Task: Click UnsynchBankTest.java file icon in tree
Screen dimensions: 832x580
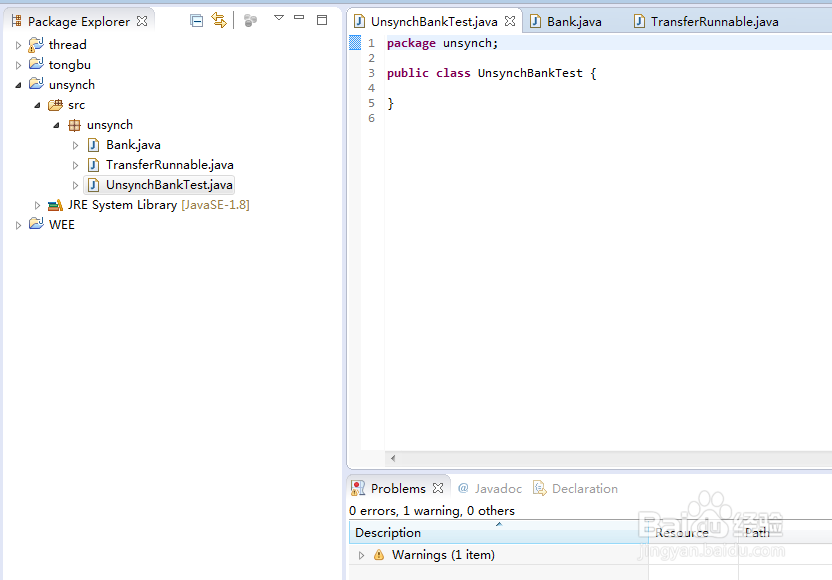Action: coord(93,185)
